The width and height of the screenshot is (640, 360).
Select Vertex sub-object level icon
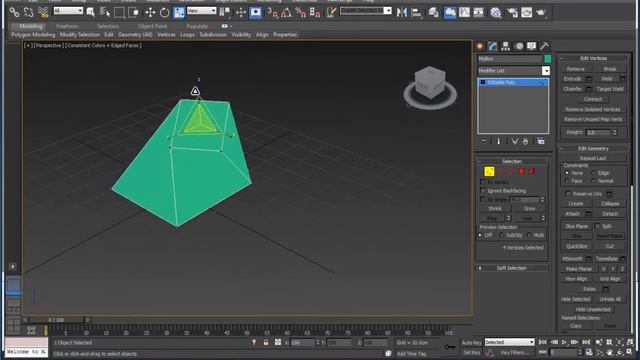click(x=489, y=171)
